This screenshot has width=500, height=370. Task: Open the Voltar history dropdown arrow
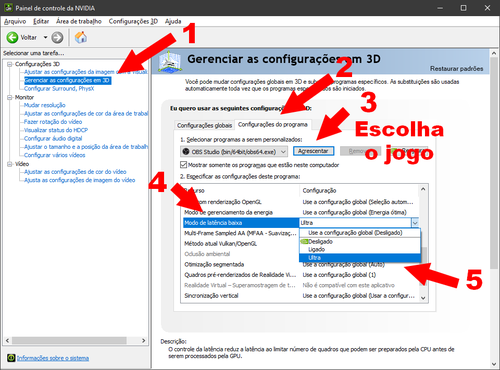tap(45, 37)
